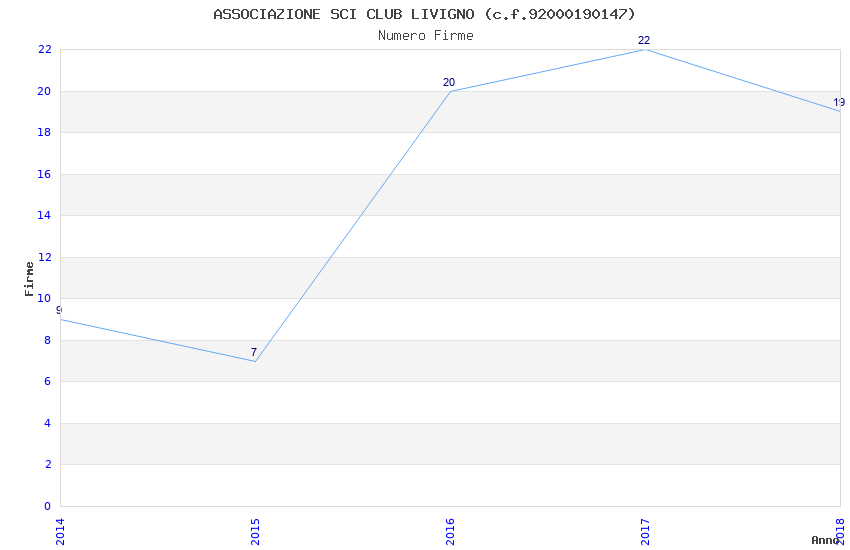Click the subtitle Numero Firme

coord(426,36)
